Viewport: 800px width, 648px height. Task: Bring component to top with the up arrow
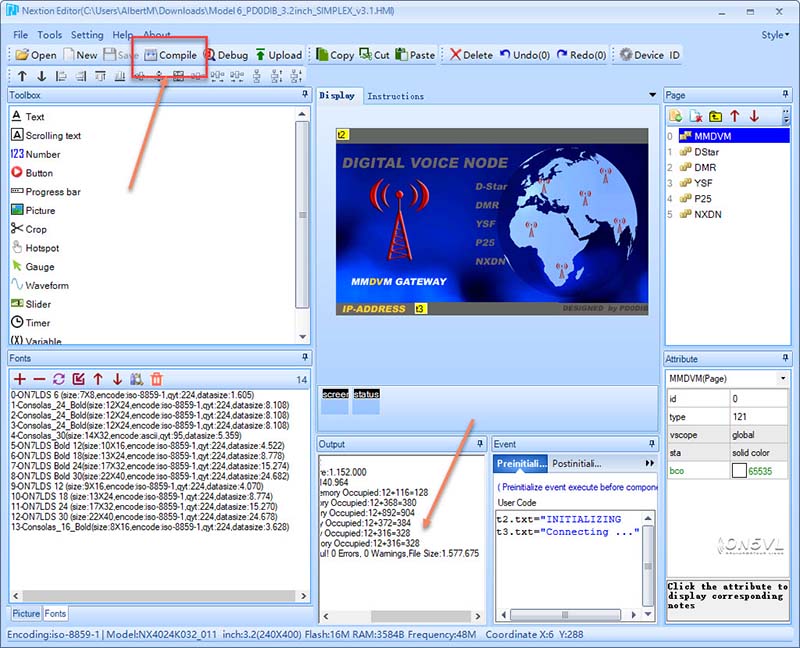click(22, 77)
